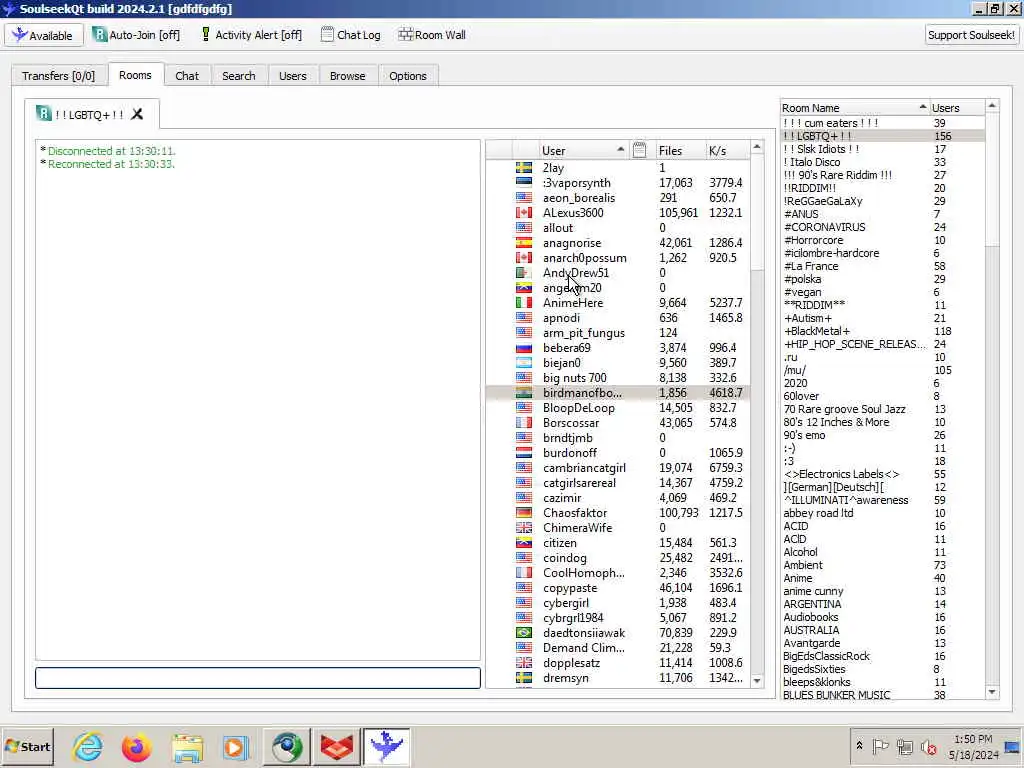The height and width of the screenshot is (768, 1024).
Task: Click the flag icon beside biejan0
Action: [524, 363]
